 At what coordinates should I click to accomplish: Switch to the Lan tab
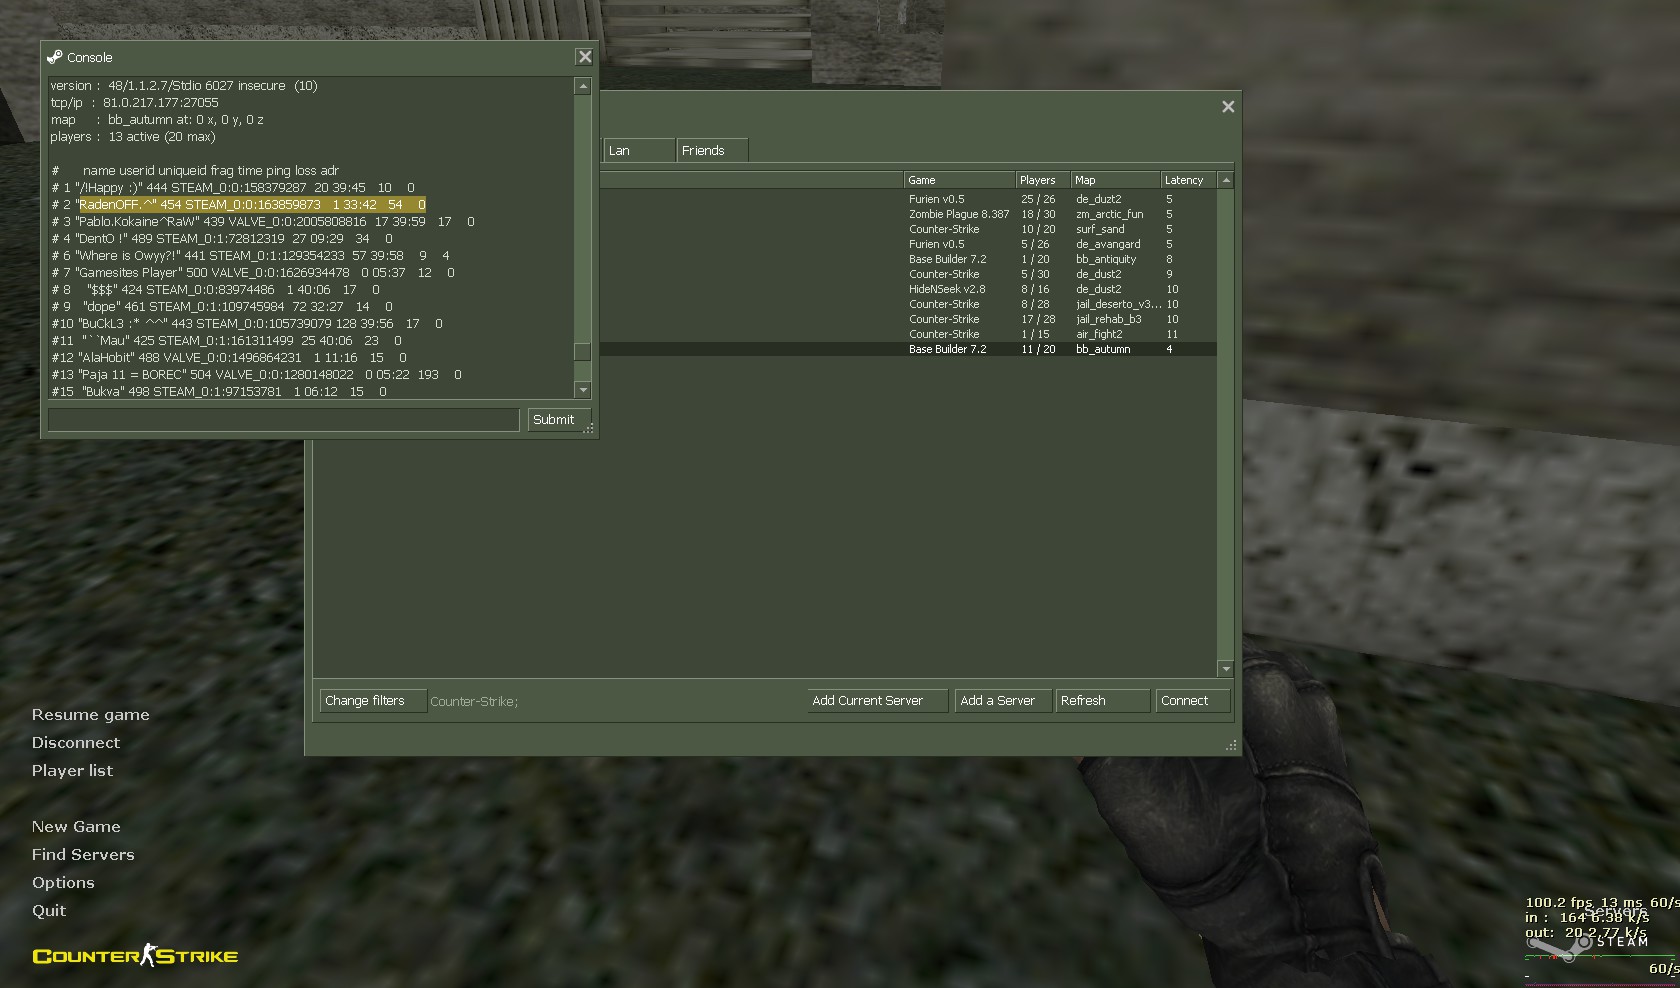pyautogui.click(x=638, y=150)
